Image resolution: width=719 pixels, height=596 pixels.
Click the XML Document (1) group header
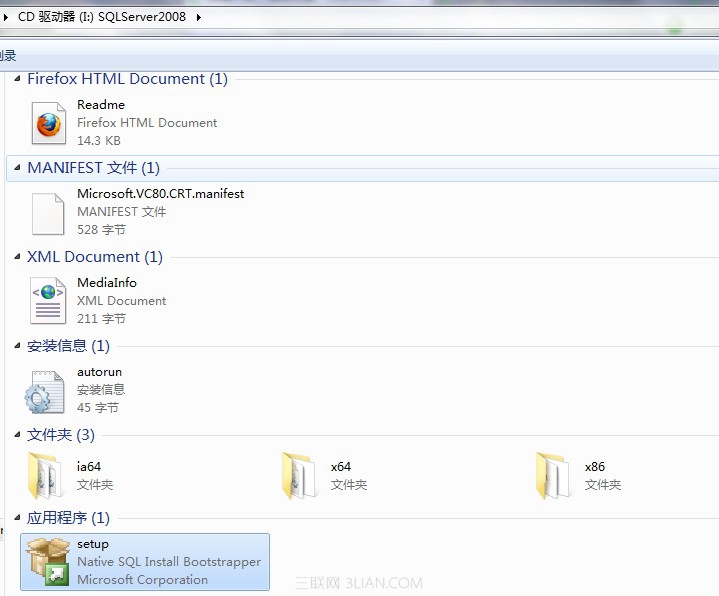tap(95, 257)
